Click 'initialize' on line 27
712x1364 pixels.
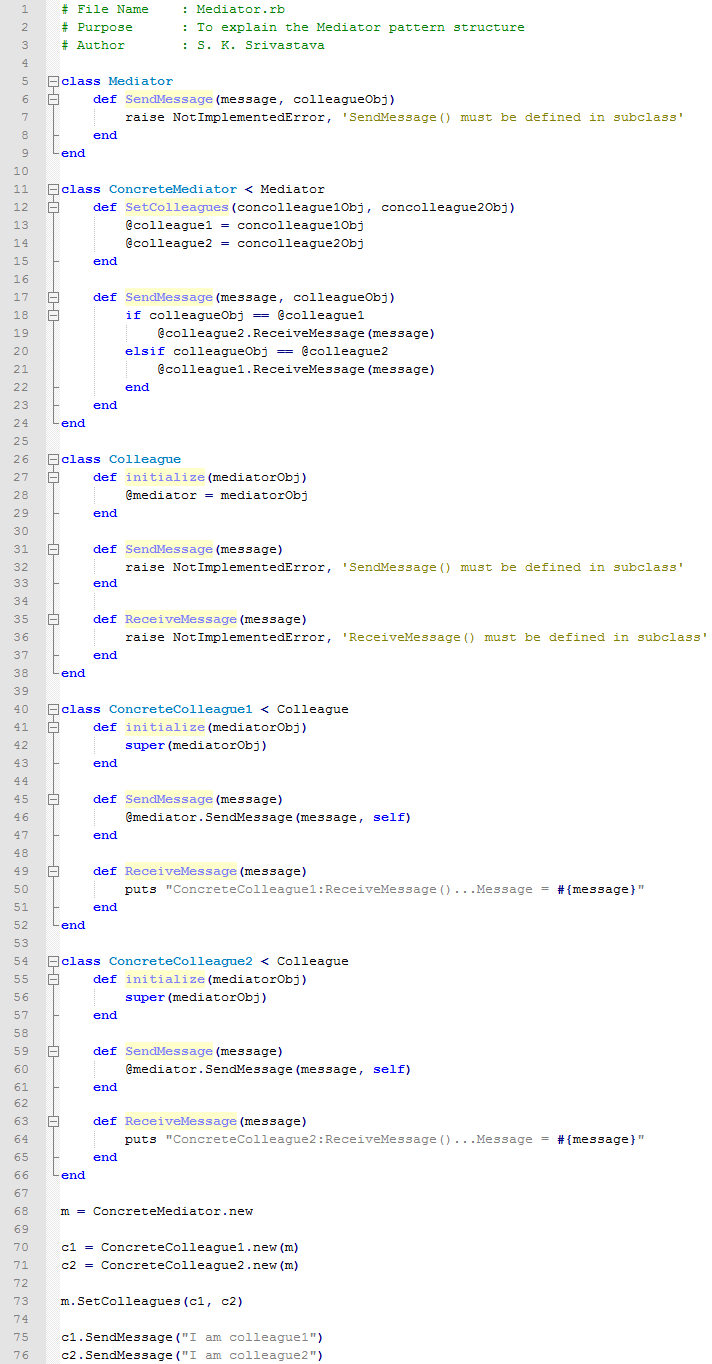(165, 477)
